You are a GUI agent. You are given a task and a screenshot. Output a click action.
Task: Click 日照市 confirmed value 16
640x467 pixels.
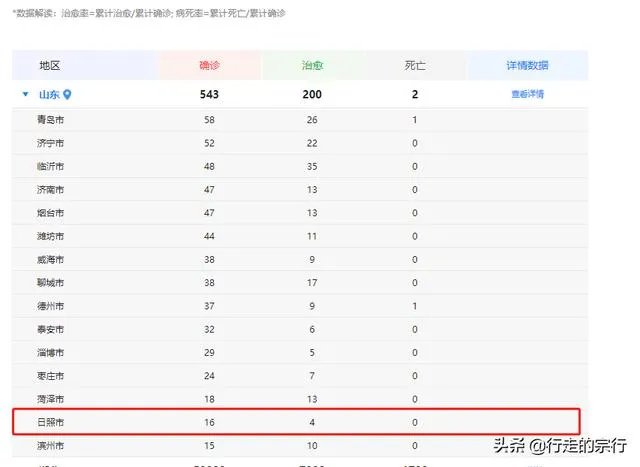click(x=209, y=423)
